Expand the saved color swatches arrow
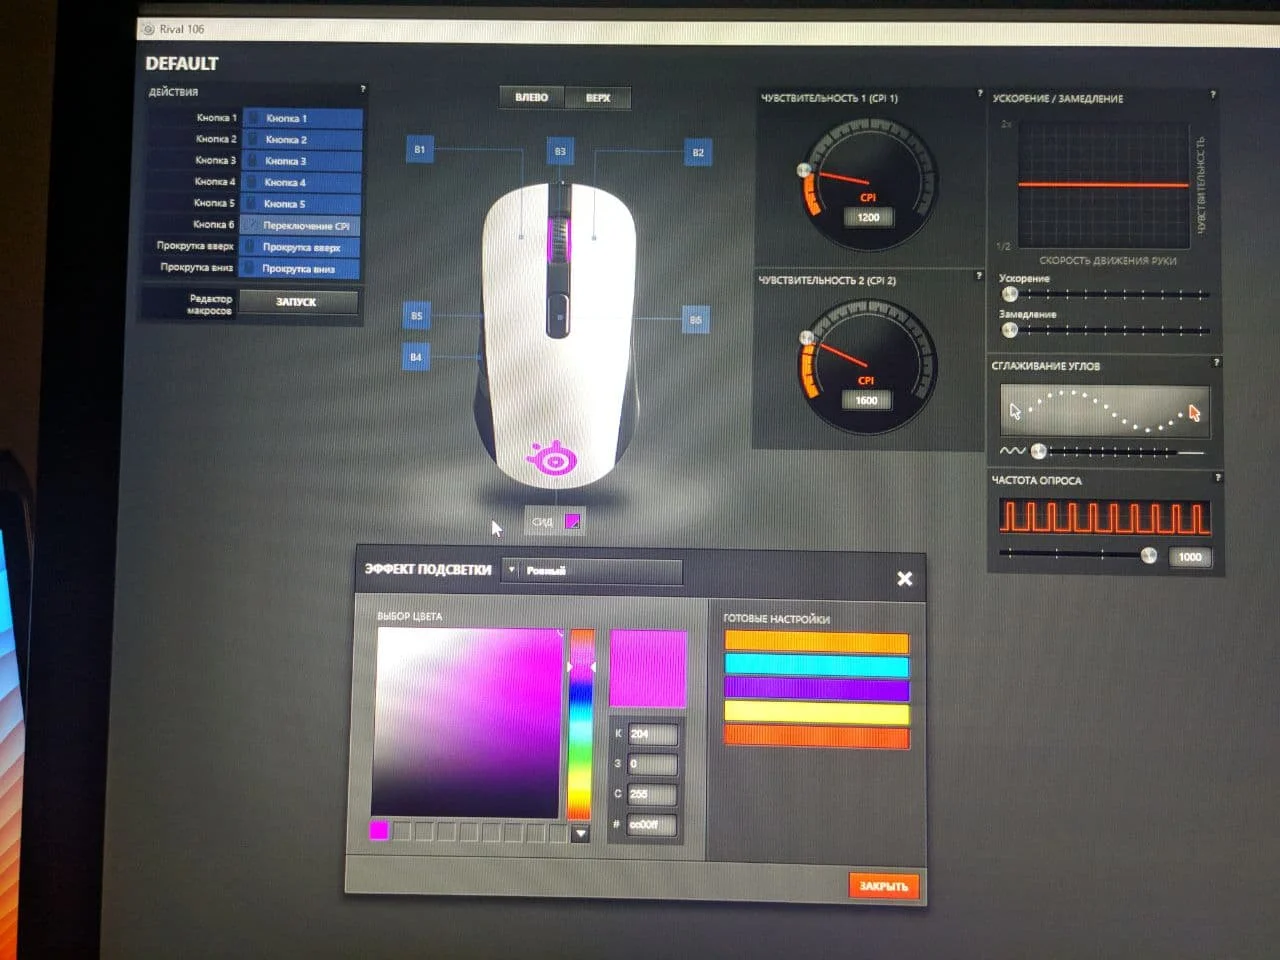Screen dimensions: 1280x960 (580, 833)
